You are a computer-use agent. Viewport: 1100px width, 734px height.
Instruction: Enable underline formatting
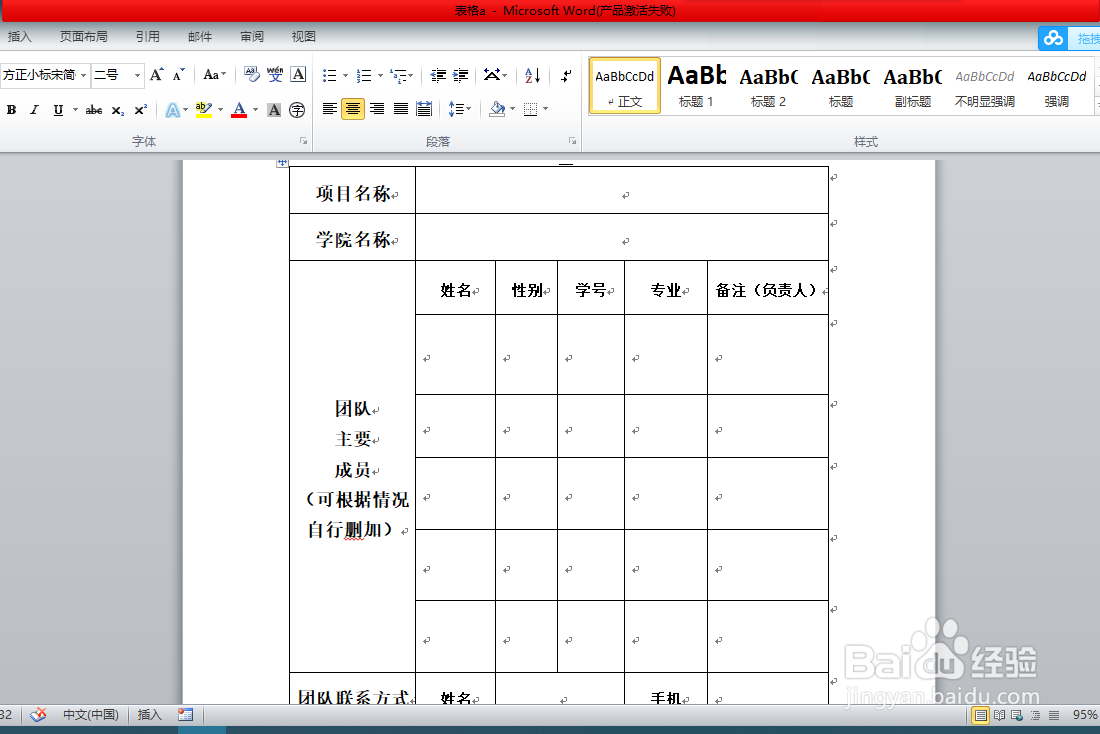point(58,109)
